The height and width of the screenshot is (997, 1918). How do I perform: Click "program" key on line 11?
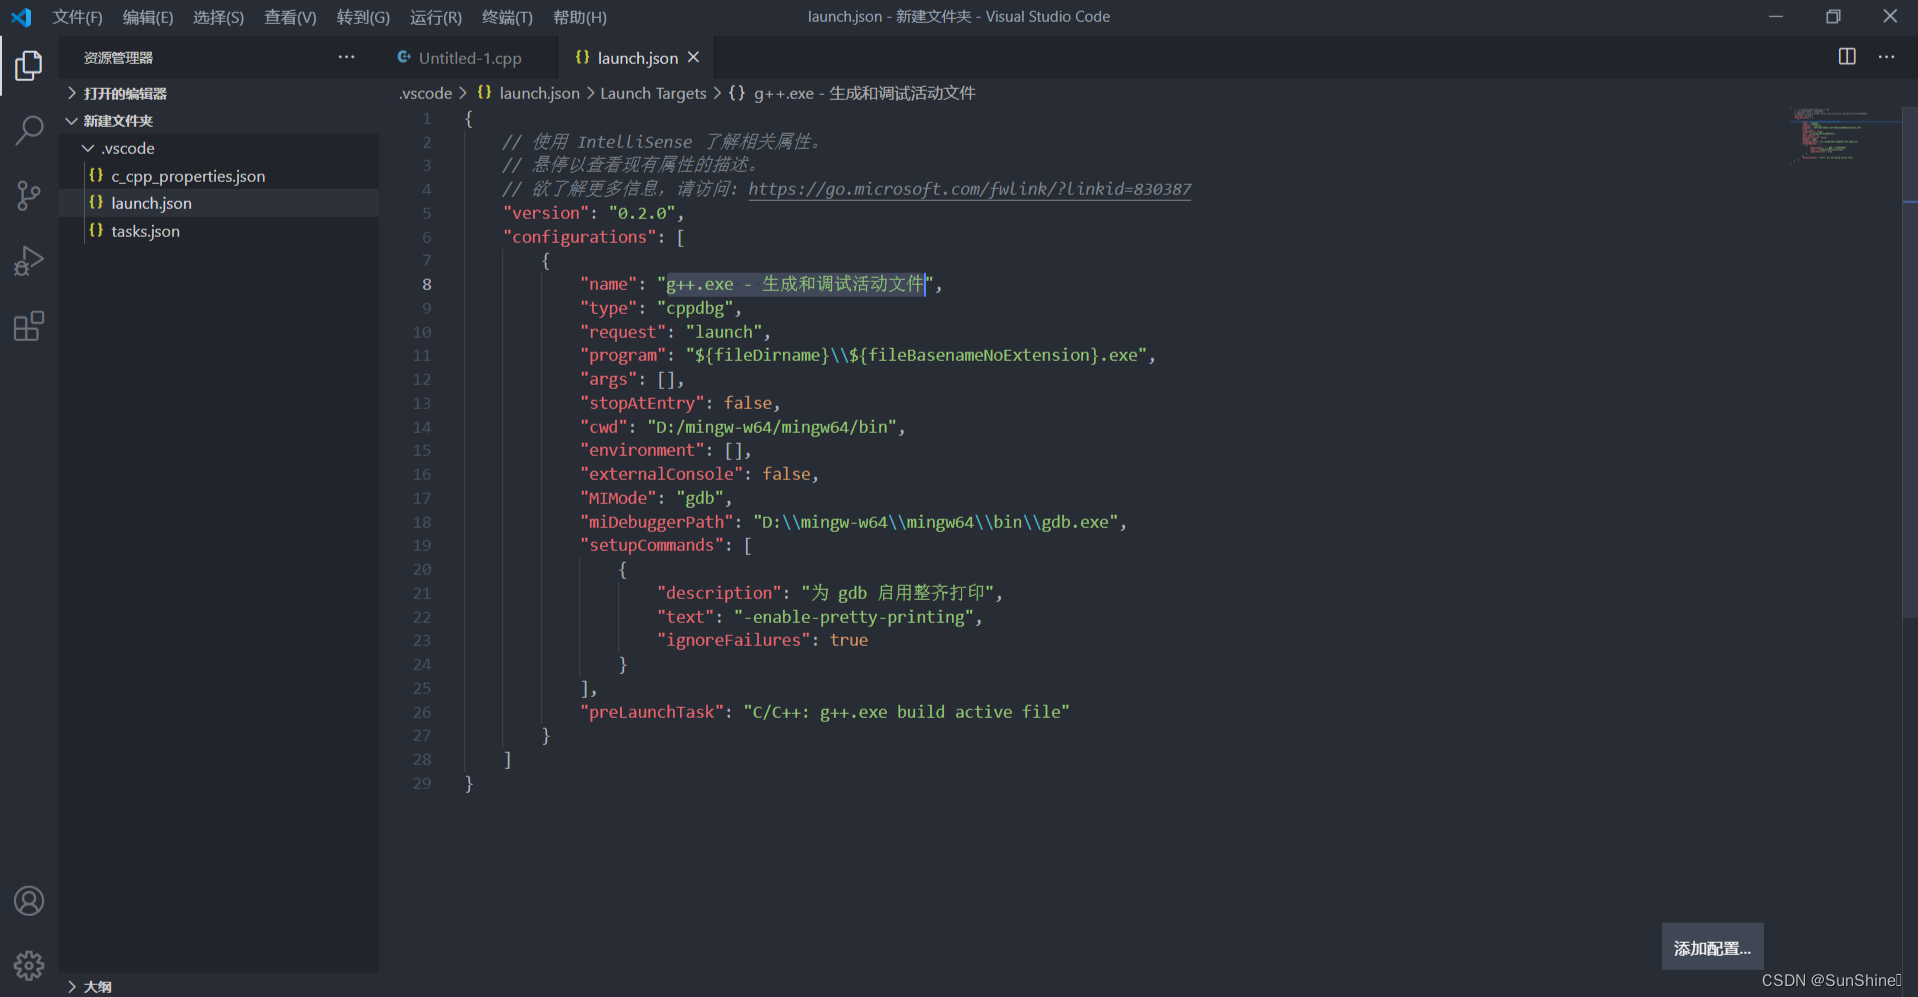click(623, 355)
